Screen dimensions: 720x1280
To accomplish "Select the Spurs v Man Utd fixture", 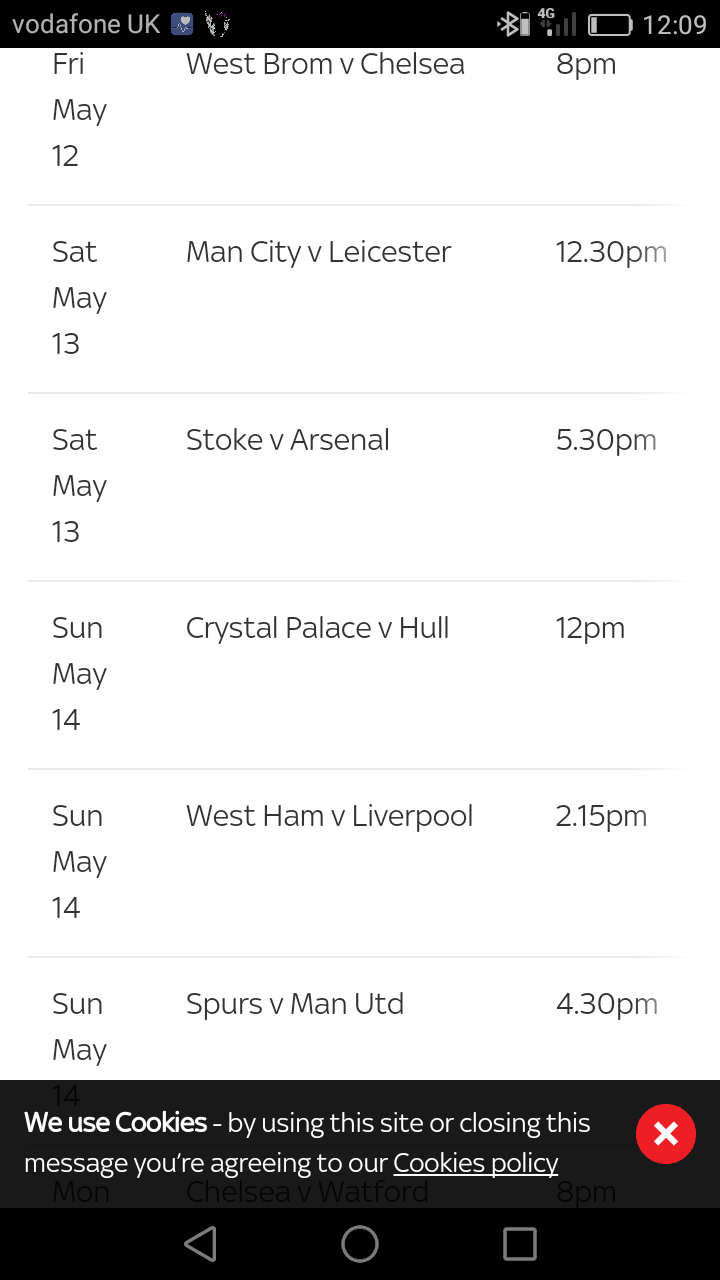I will 295,1004.
